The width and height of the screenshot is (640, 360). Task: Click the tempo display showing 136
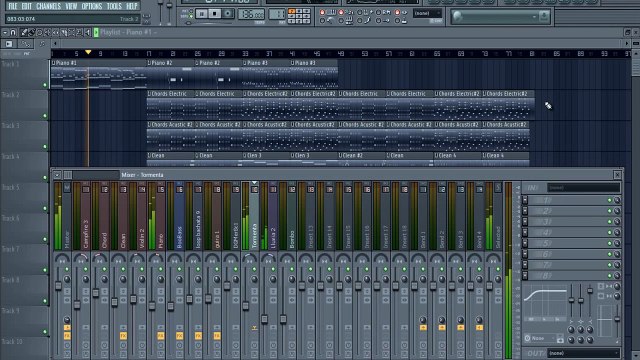(x=251, y=14)
